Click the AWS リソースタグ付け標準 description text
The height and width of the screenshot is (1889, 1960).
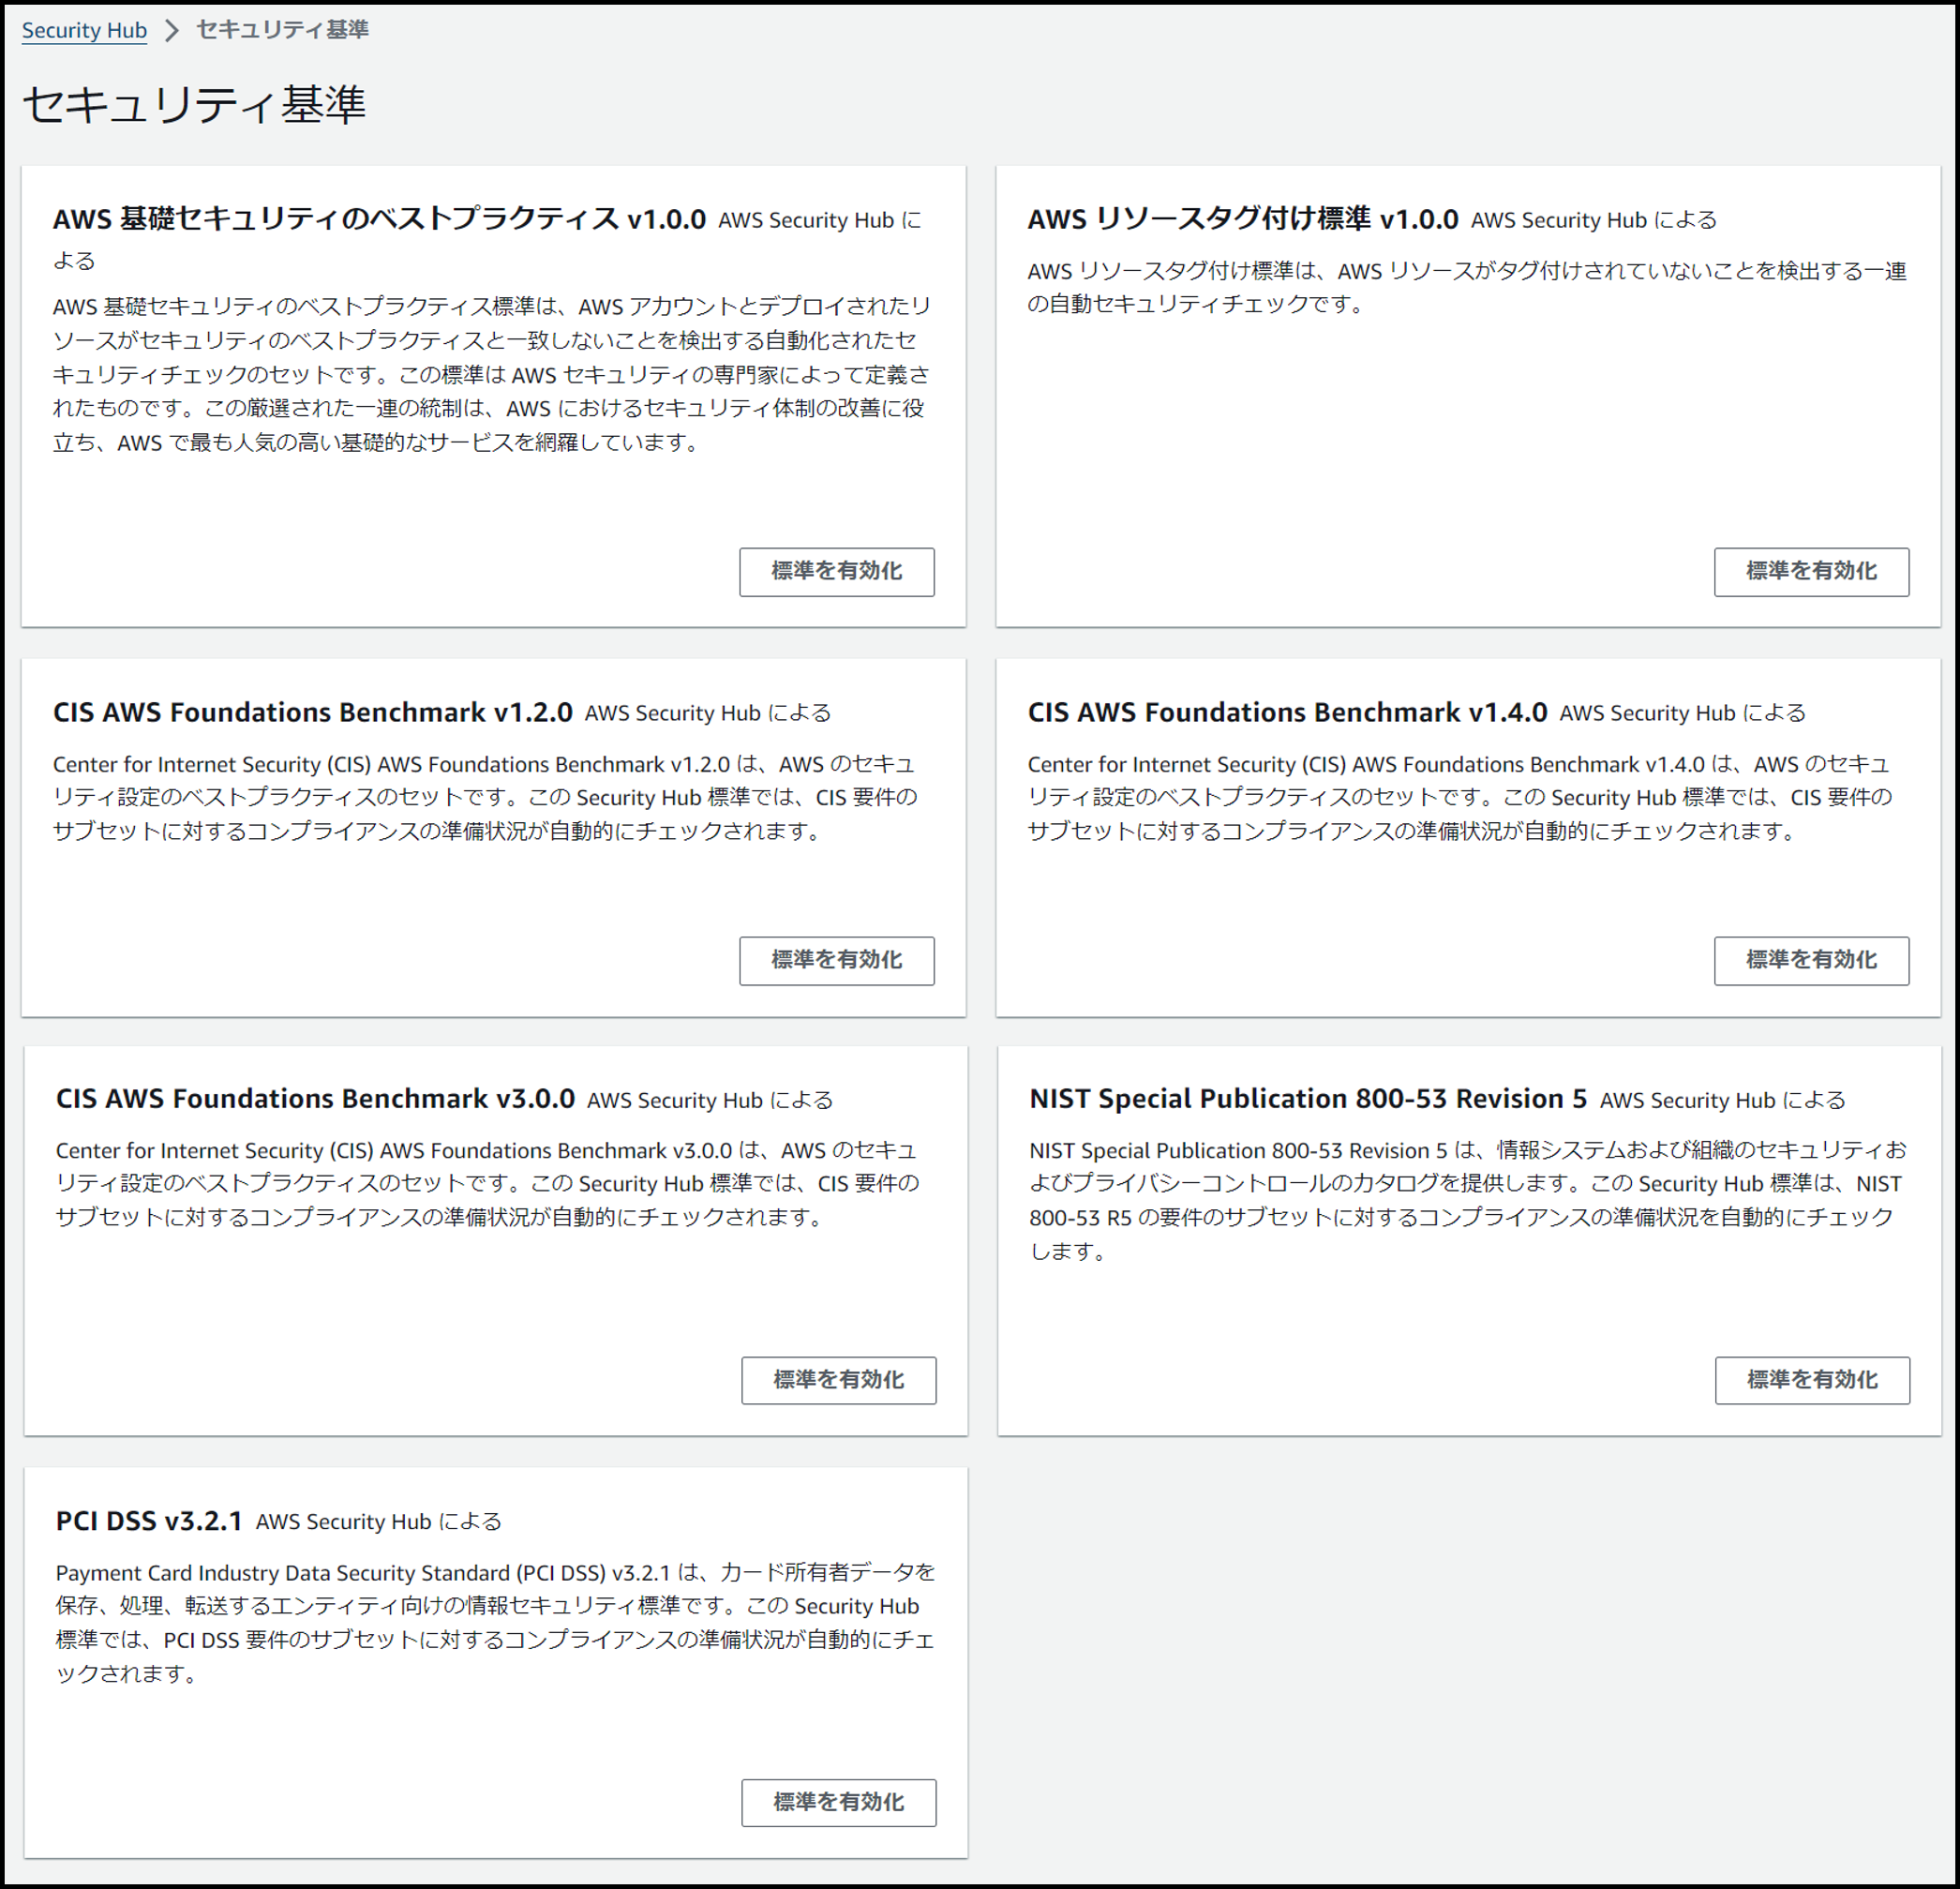click(1466, 287)
